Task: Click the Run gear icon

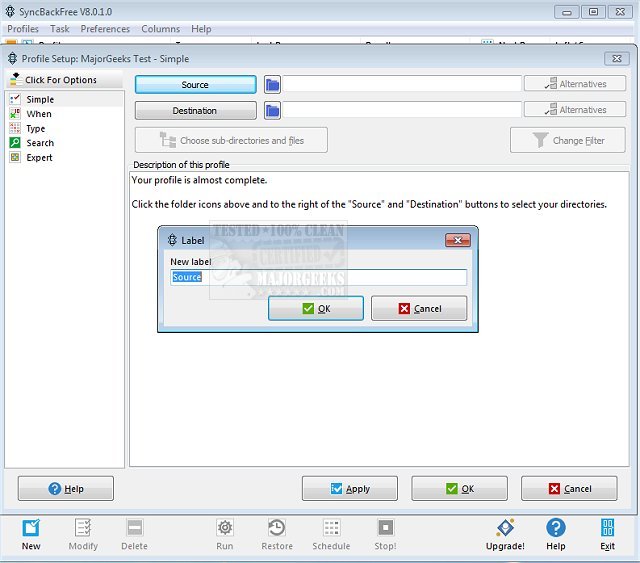Action: click(224, 528)
